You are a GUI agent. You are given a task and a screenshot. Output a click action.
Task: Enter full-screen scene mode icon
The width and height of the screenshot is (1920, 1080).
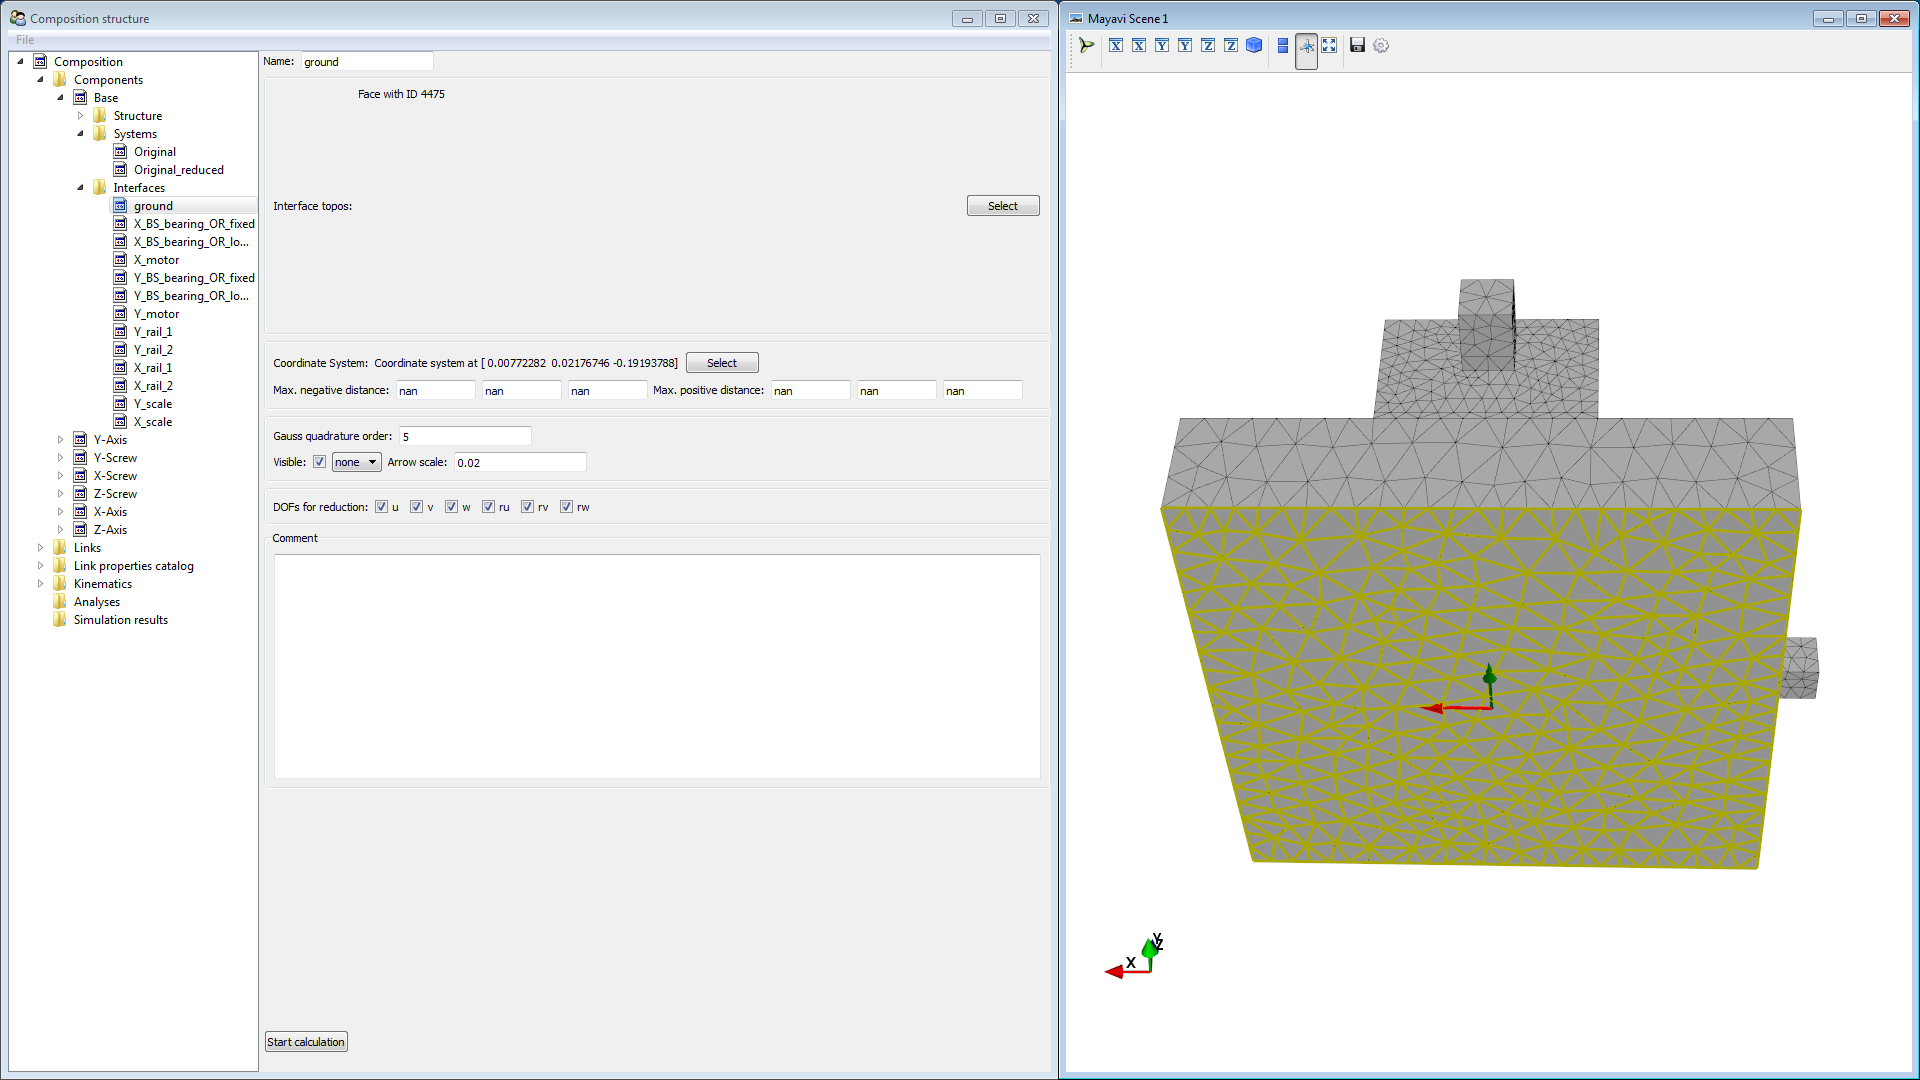tap(1329, 45)
